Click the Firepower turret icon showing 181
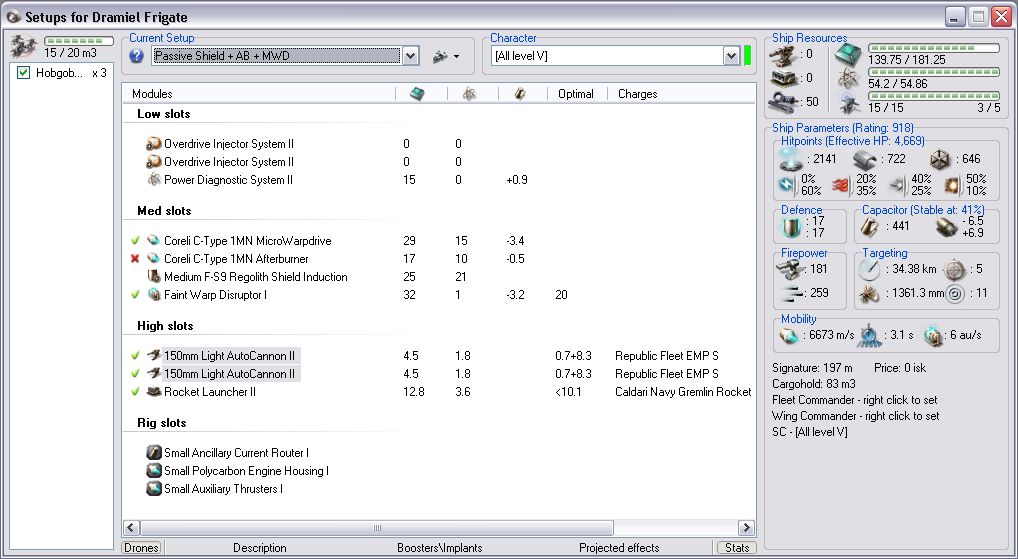The image size is (1018, 559). pyautogui.click(x=791, y=267)
